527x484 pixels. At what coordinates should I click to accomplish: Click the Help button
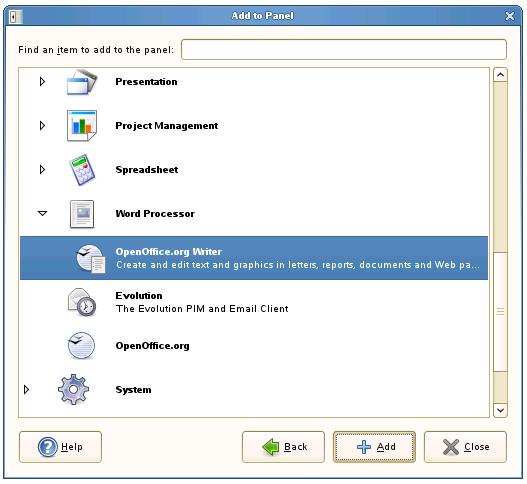click(60, 447)
